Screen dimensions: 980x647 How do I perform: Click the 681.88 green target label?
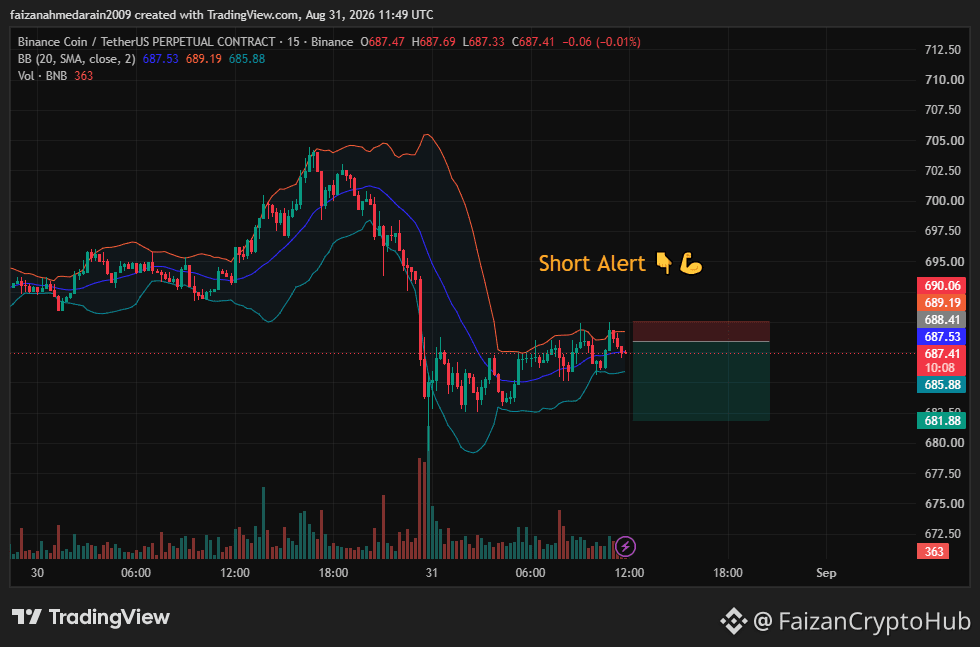coord(942,421)
